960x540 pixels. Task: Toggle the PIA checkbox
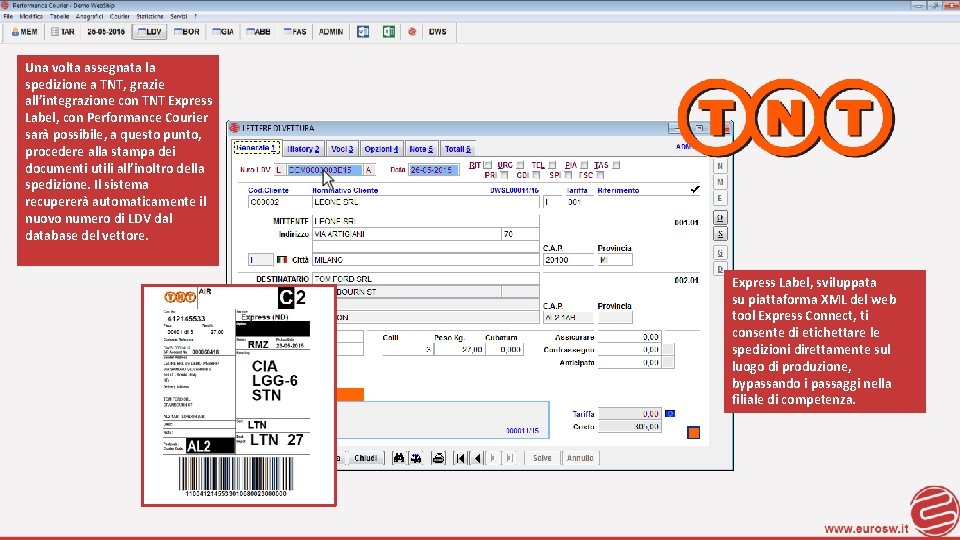[x=584, y=165]
